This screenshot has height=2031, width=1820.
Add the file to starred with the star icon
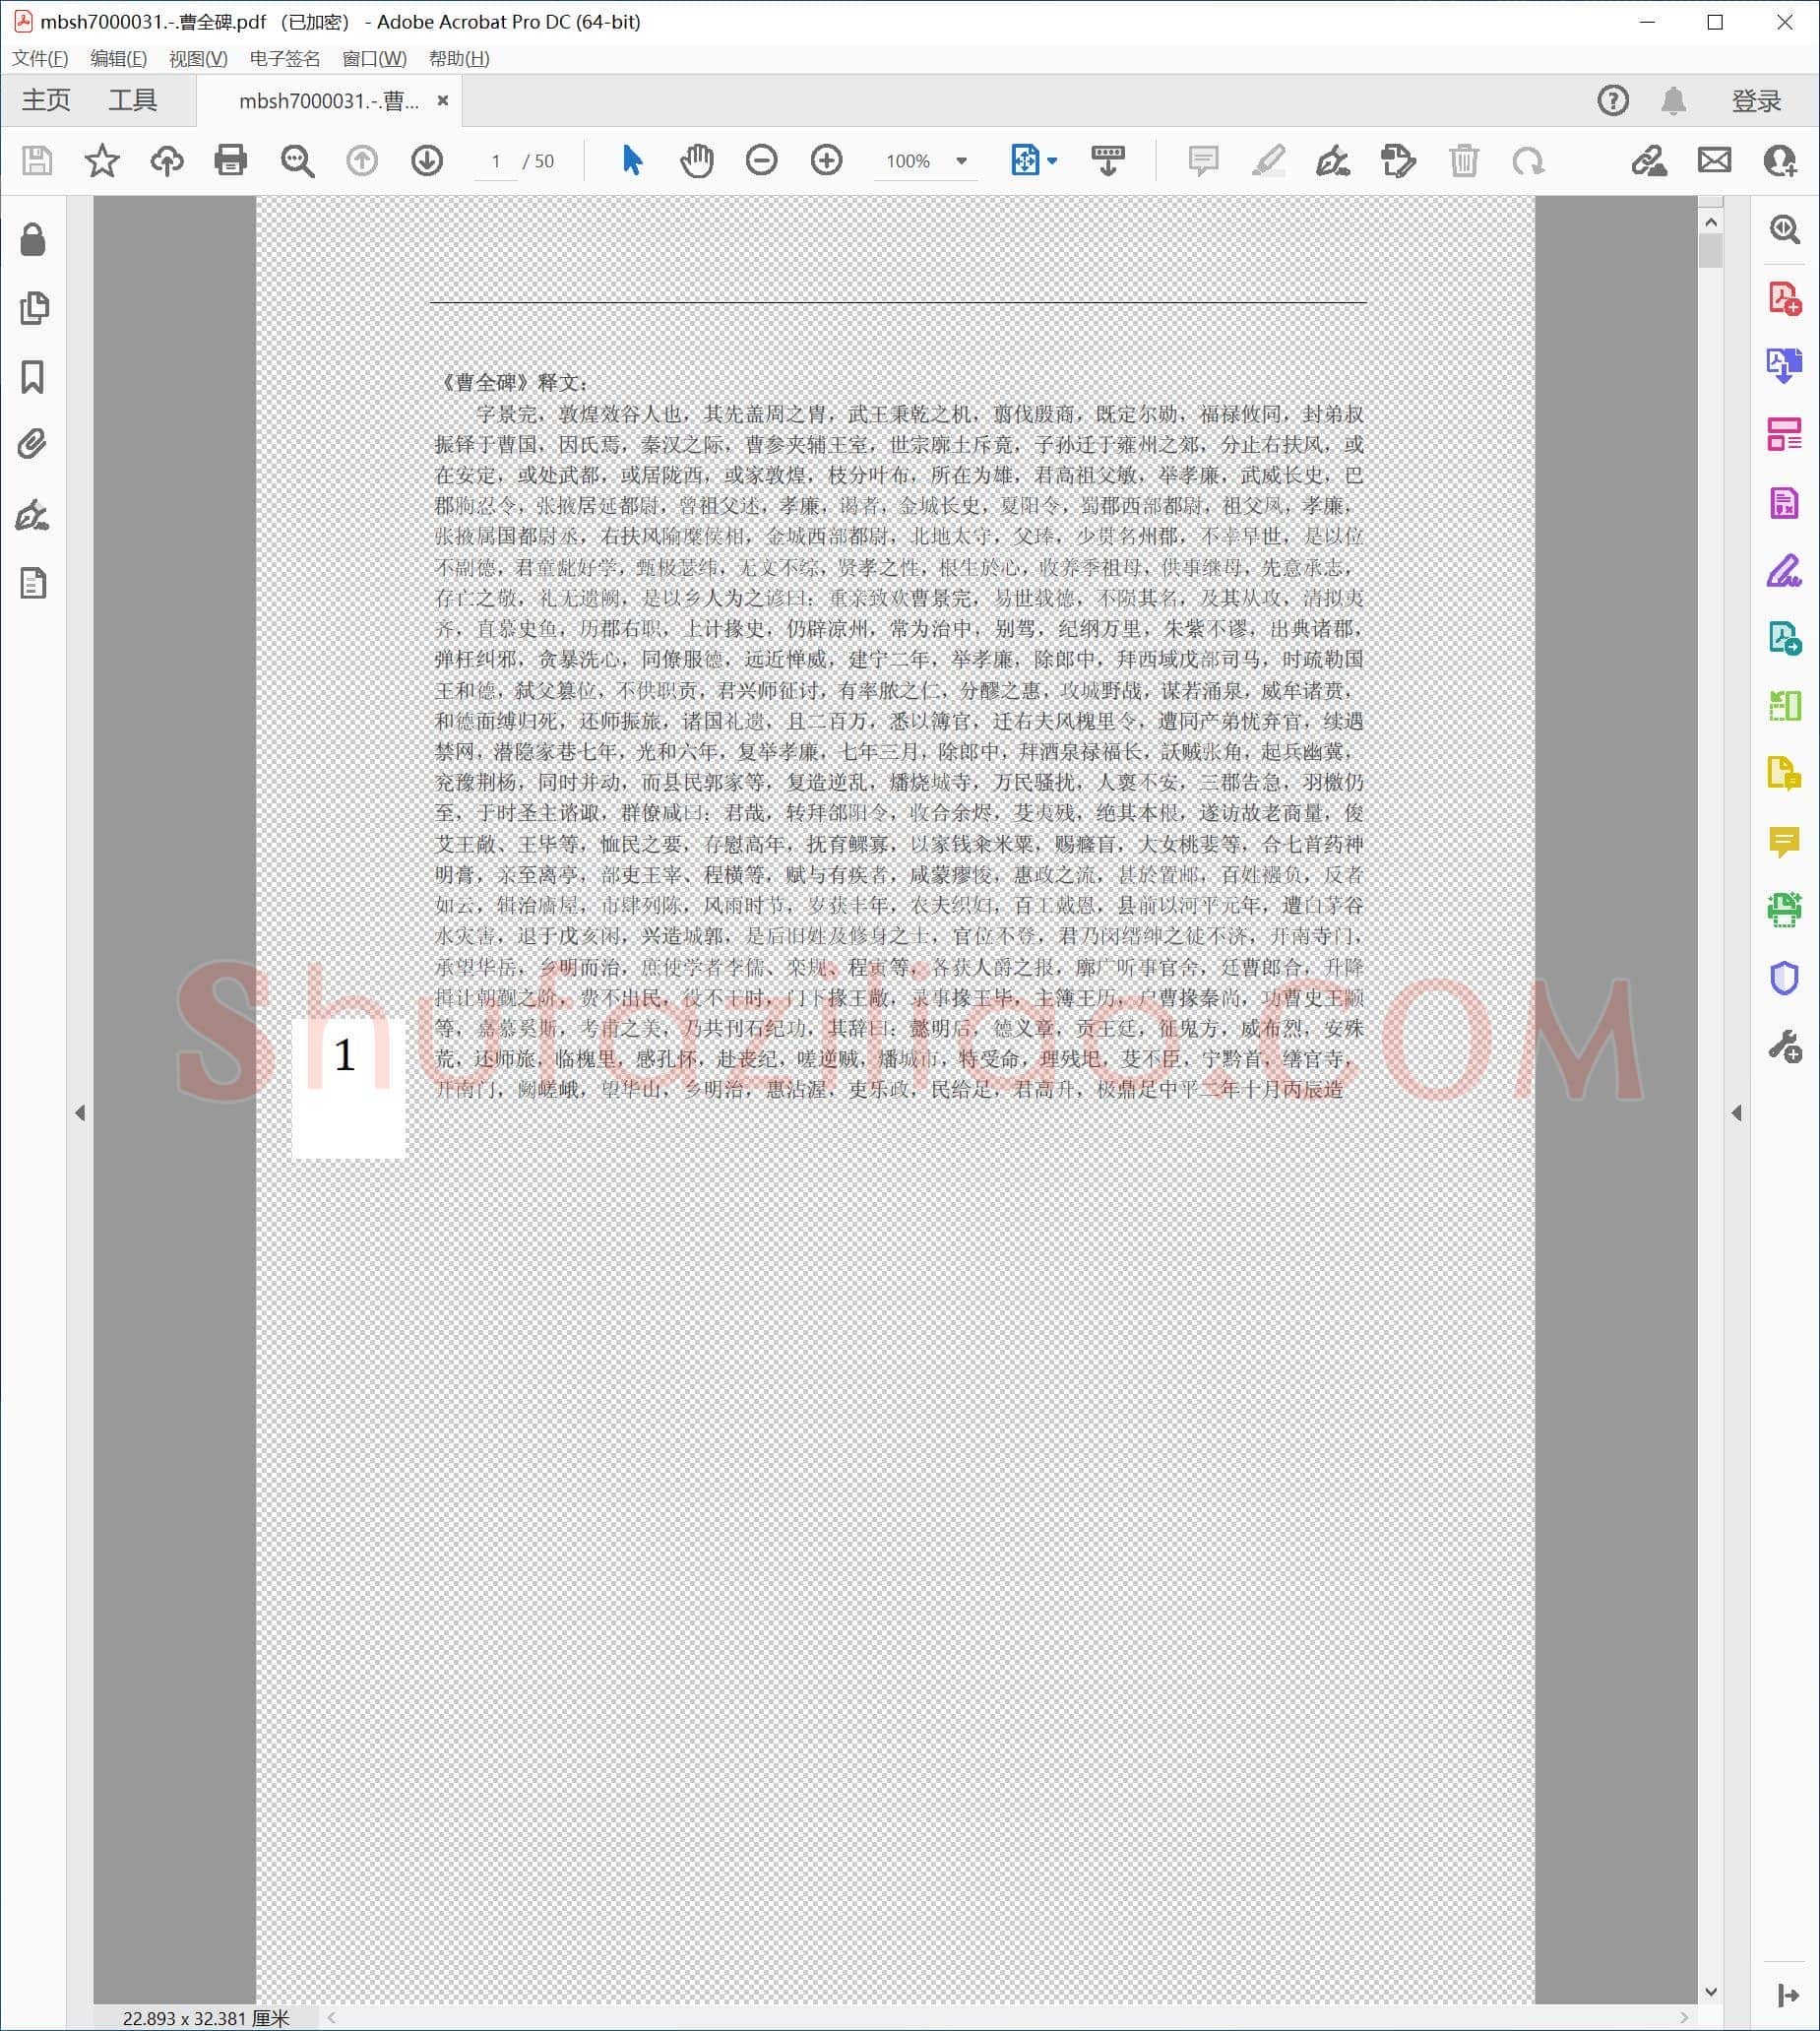(x=102, y=160)
